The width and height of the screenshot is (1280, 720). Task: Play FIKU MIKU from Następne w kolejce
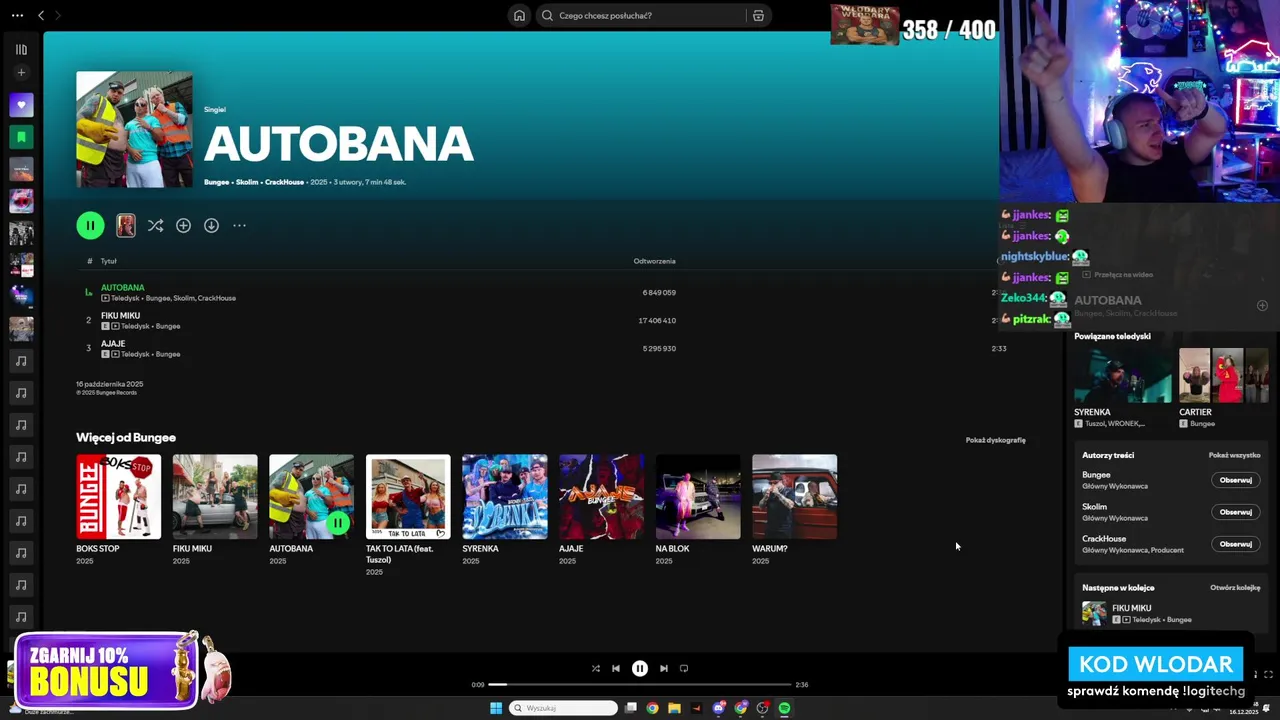1094,613
